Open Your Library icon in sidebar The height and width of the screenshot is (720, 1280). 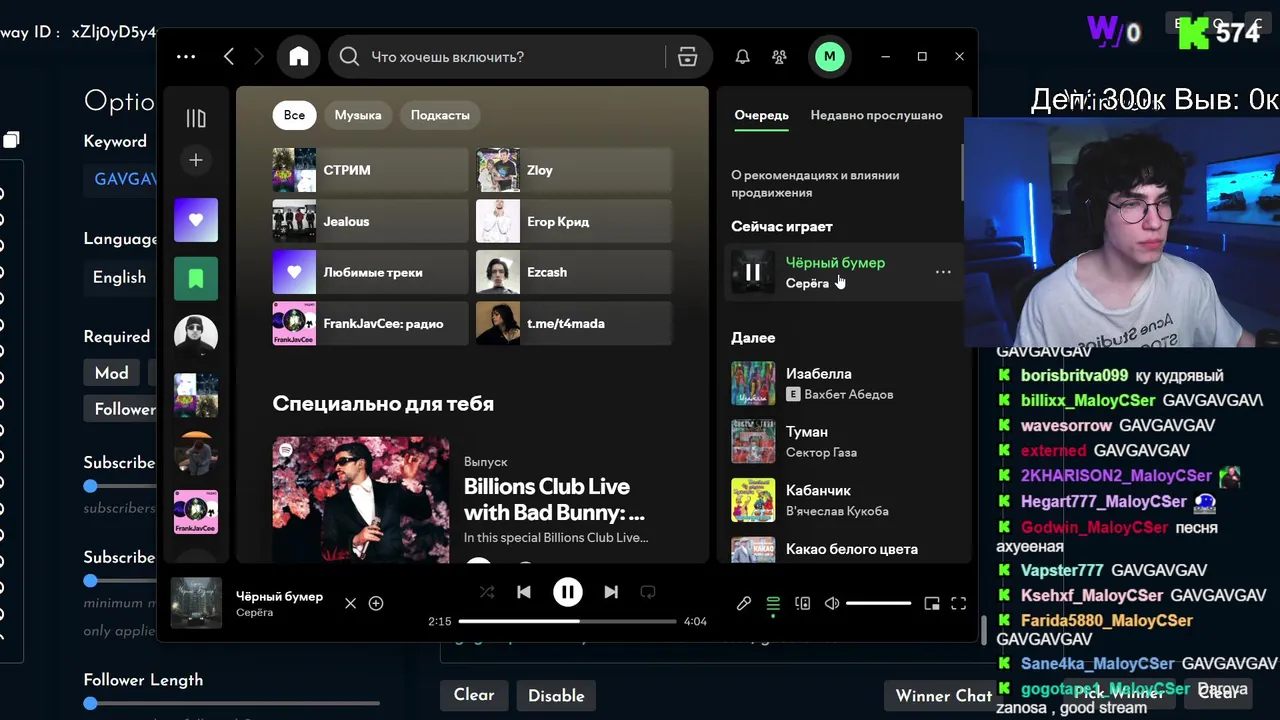(x=196, y=119)
